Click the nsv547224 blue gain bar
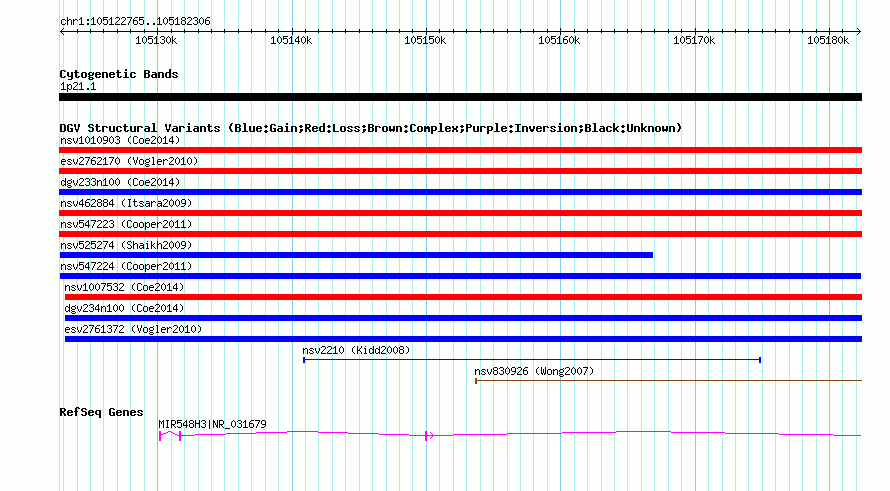 pos(460,276)
